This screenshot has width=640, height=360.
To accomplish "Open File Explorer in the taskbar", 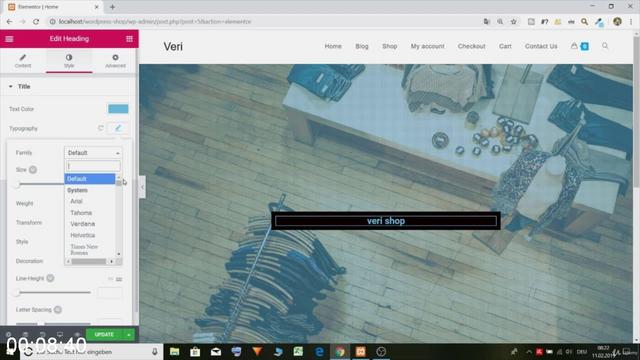I will point(174,351).
